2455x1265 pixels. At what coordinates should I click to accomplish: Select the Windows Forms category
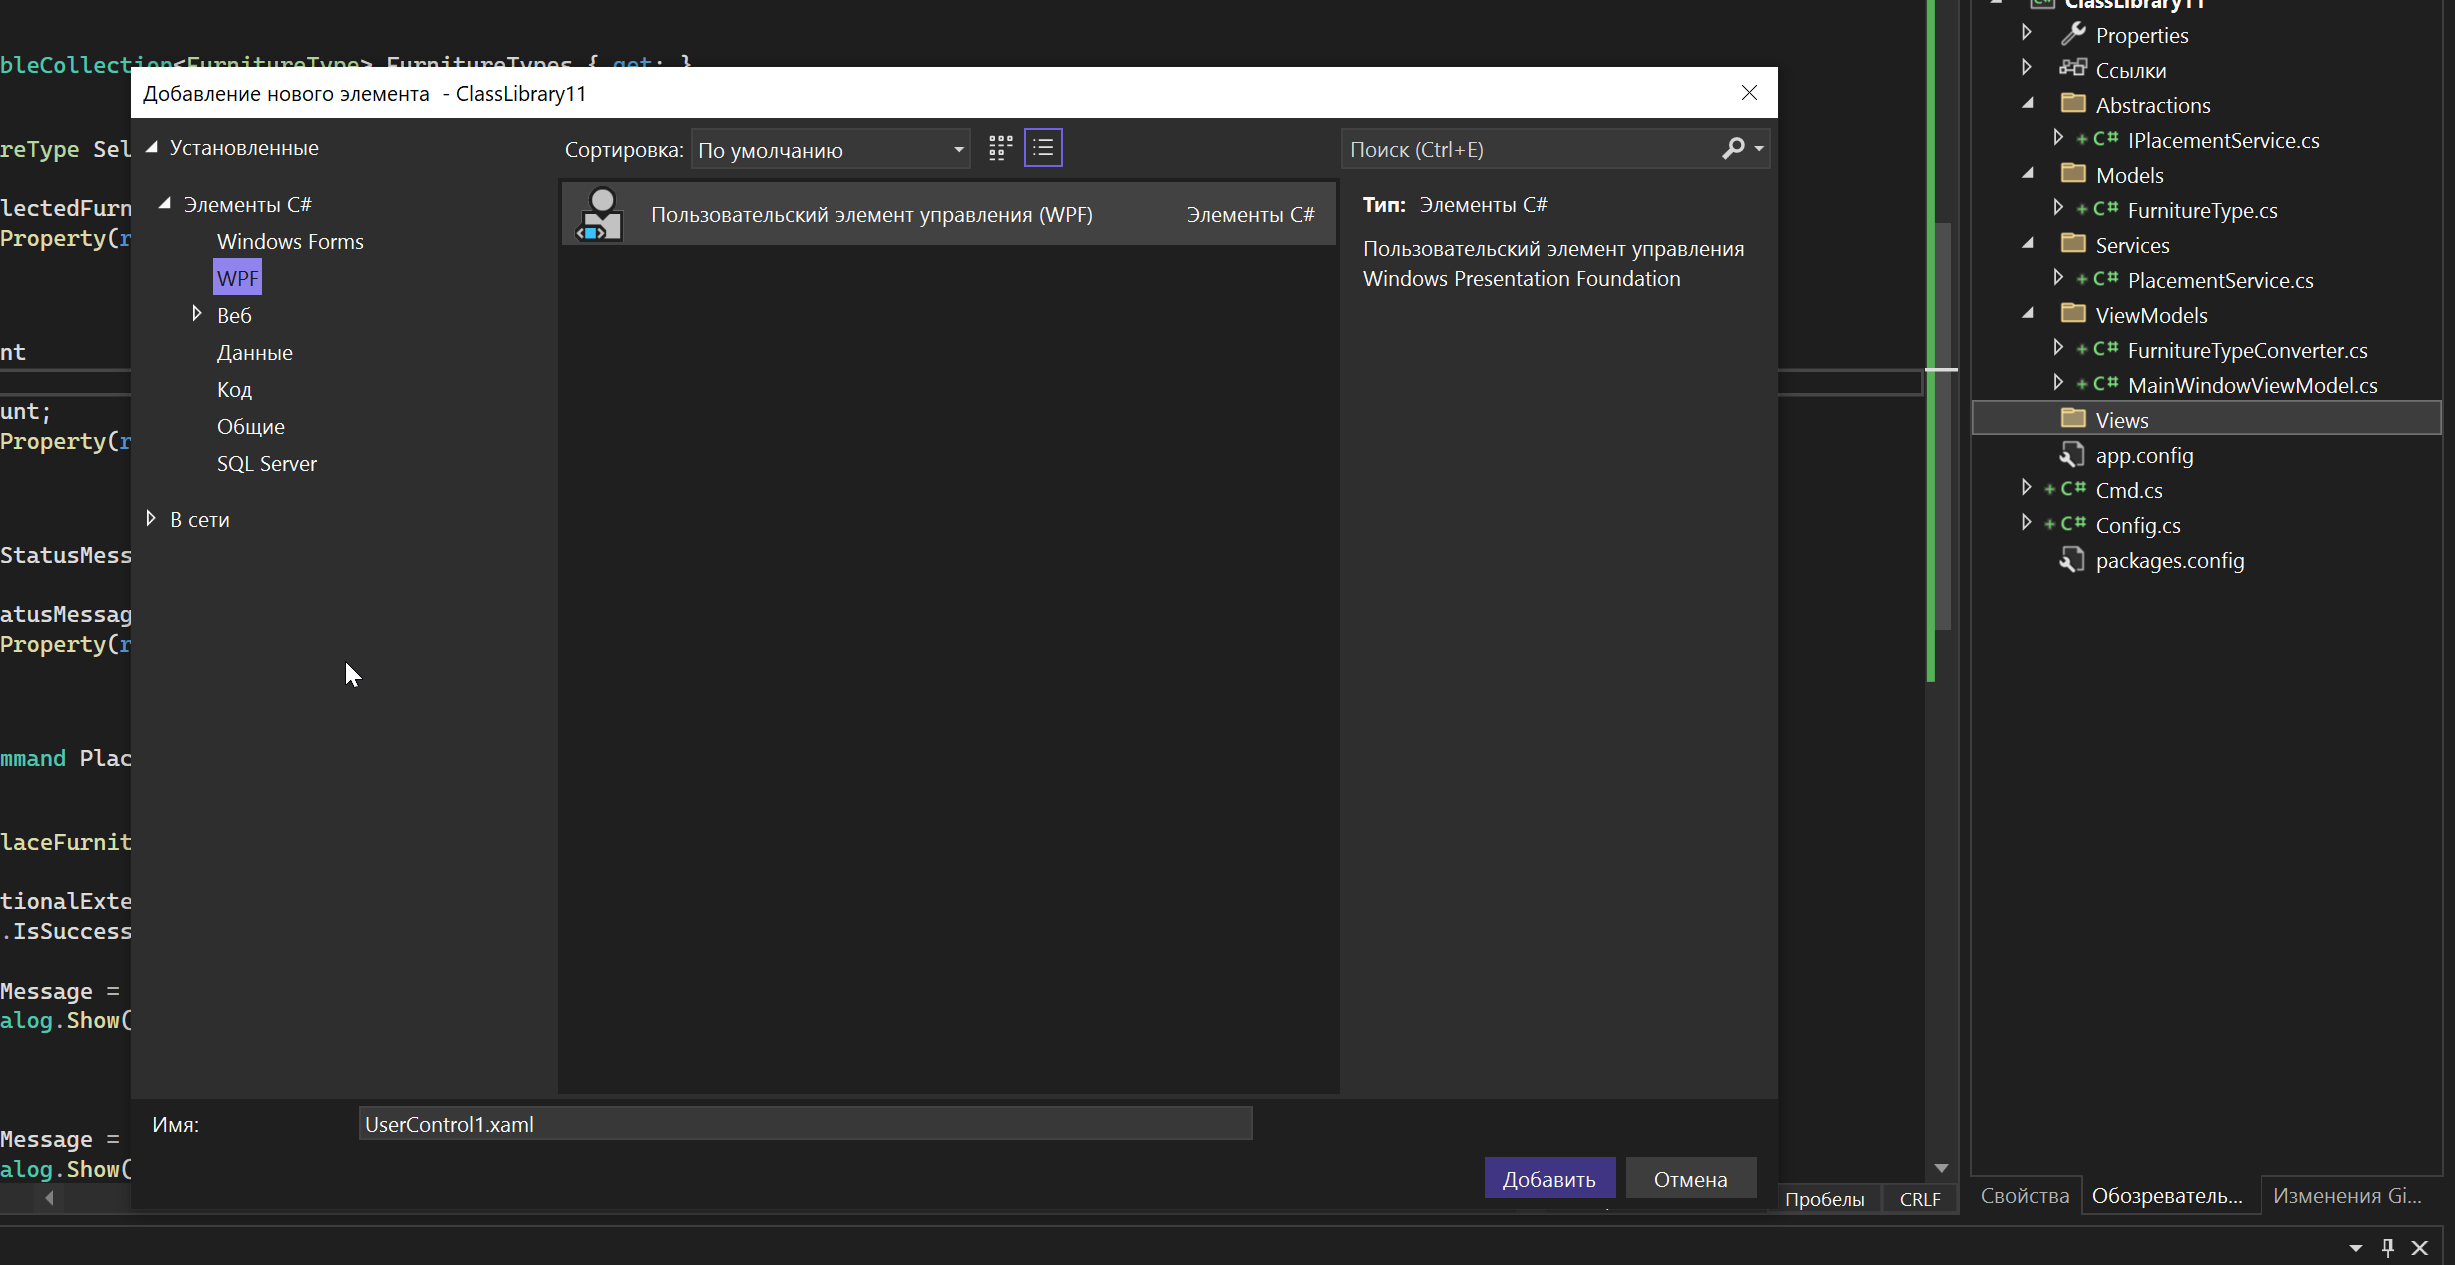pyautogui.click(x=290, y=242)
